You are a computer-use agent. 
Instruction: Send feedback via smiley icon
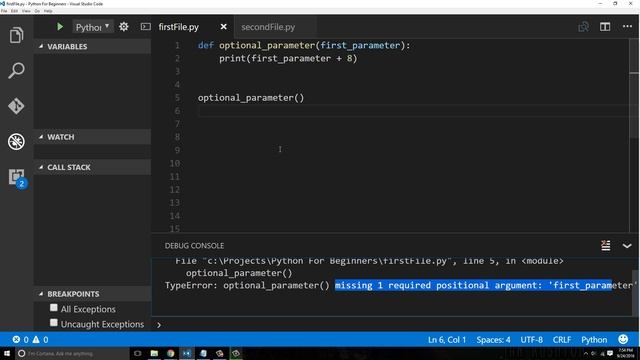pyautogui.click(x=623, y=339)
